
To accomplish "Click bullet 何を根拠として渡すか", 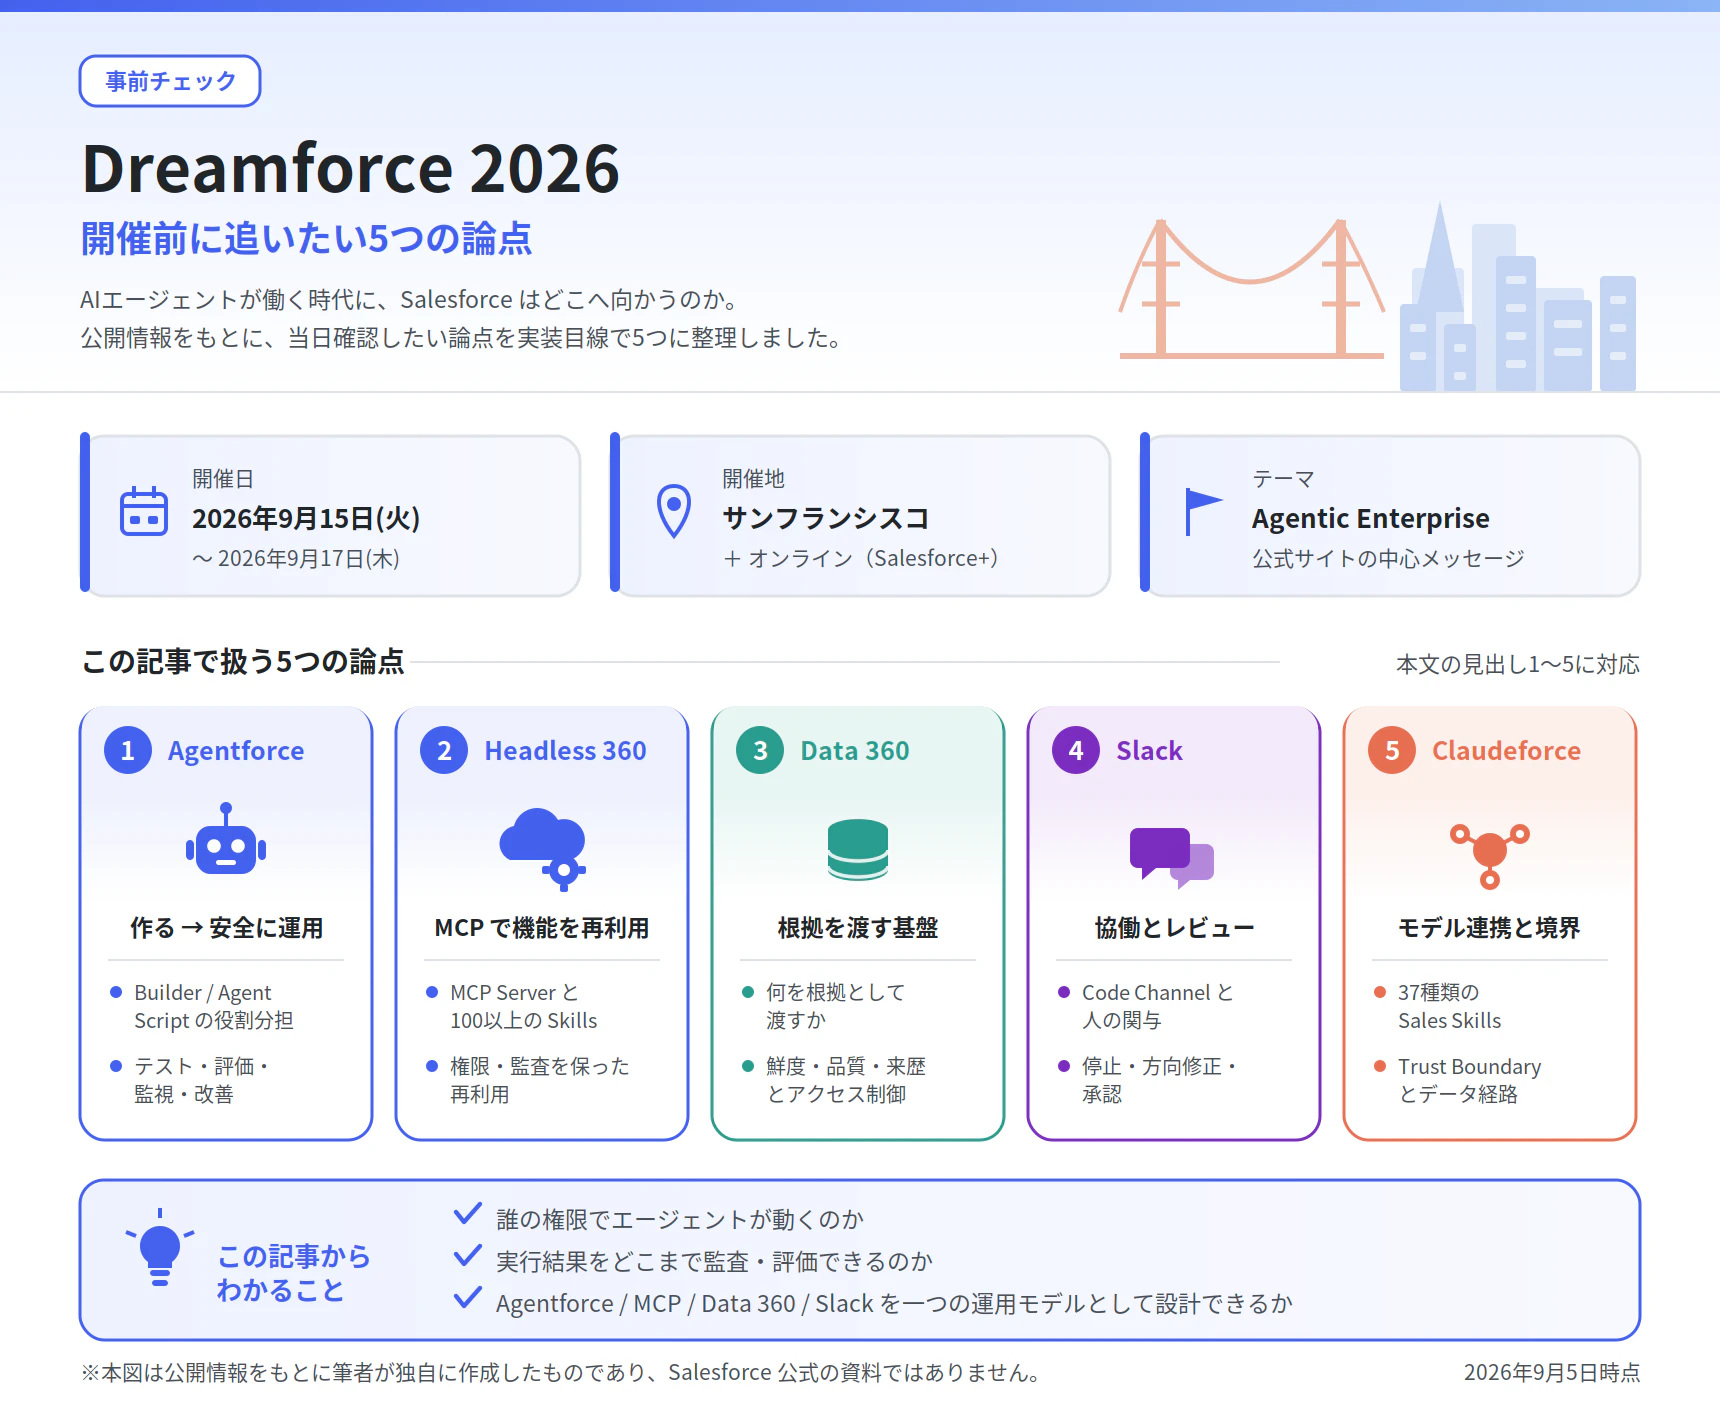I will 836,1006.
